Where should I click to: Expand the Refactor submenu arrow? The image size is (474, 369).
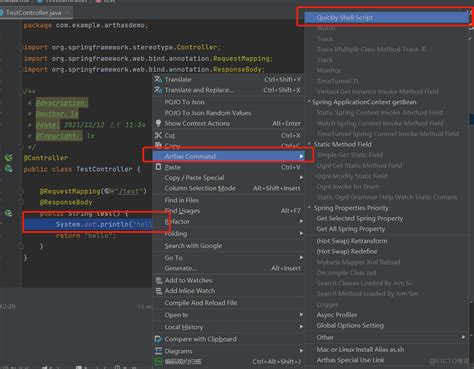point(301,221)
